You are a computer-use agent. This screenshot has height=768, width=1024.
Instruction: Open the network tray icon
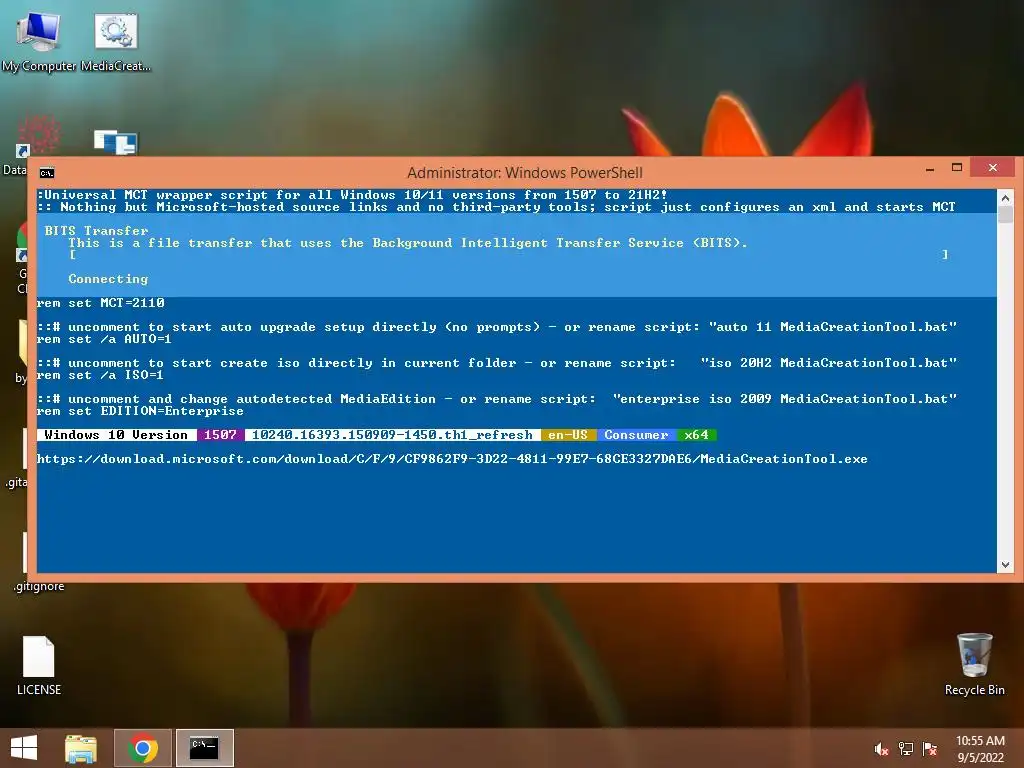(906, 749)
